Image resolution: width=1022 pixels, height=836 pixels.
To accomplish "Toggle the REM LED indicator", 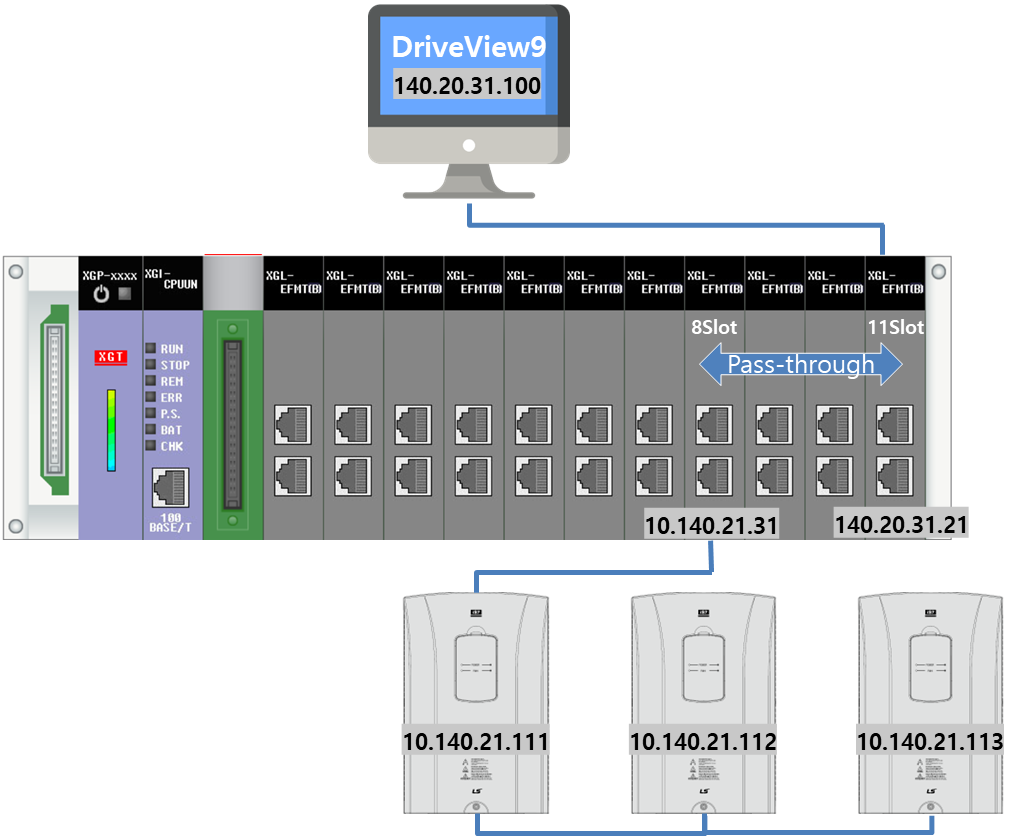I will click(150, 380).
